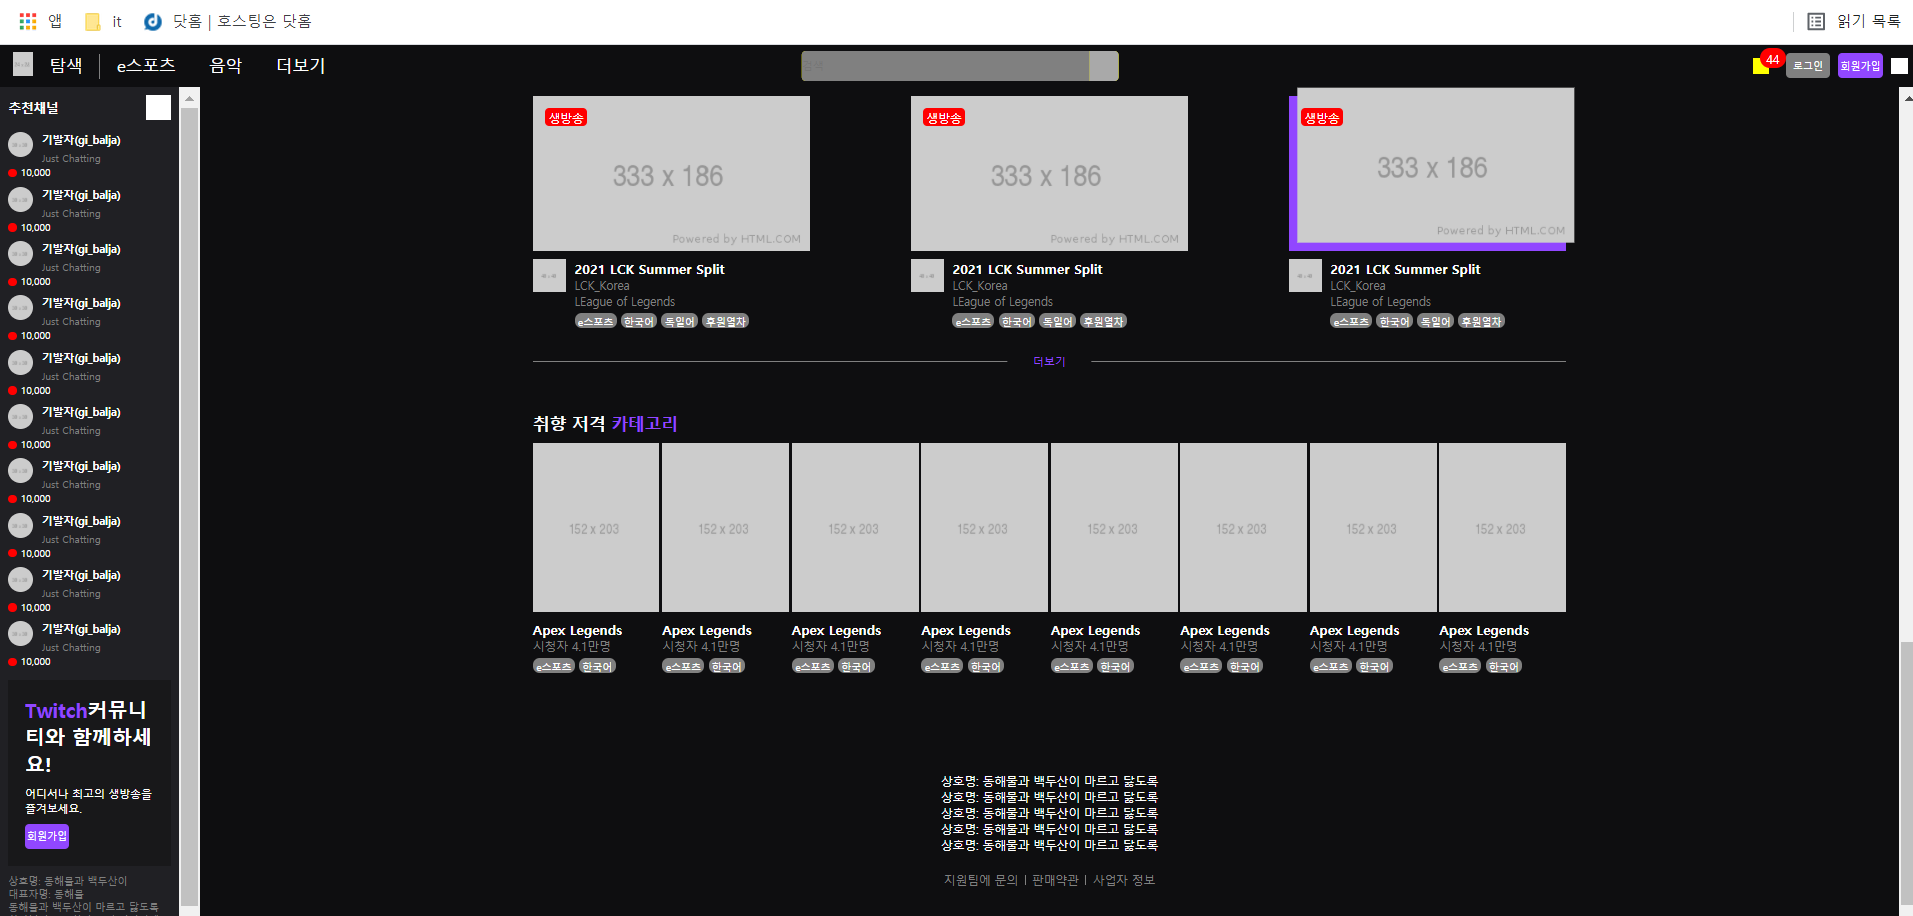
Task: Open the 더보기 header menu
Action: click(x=301, y=65)
